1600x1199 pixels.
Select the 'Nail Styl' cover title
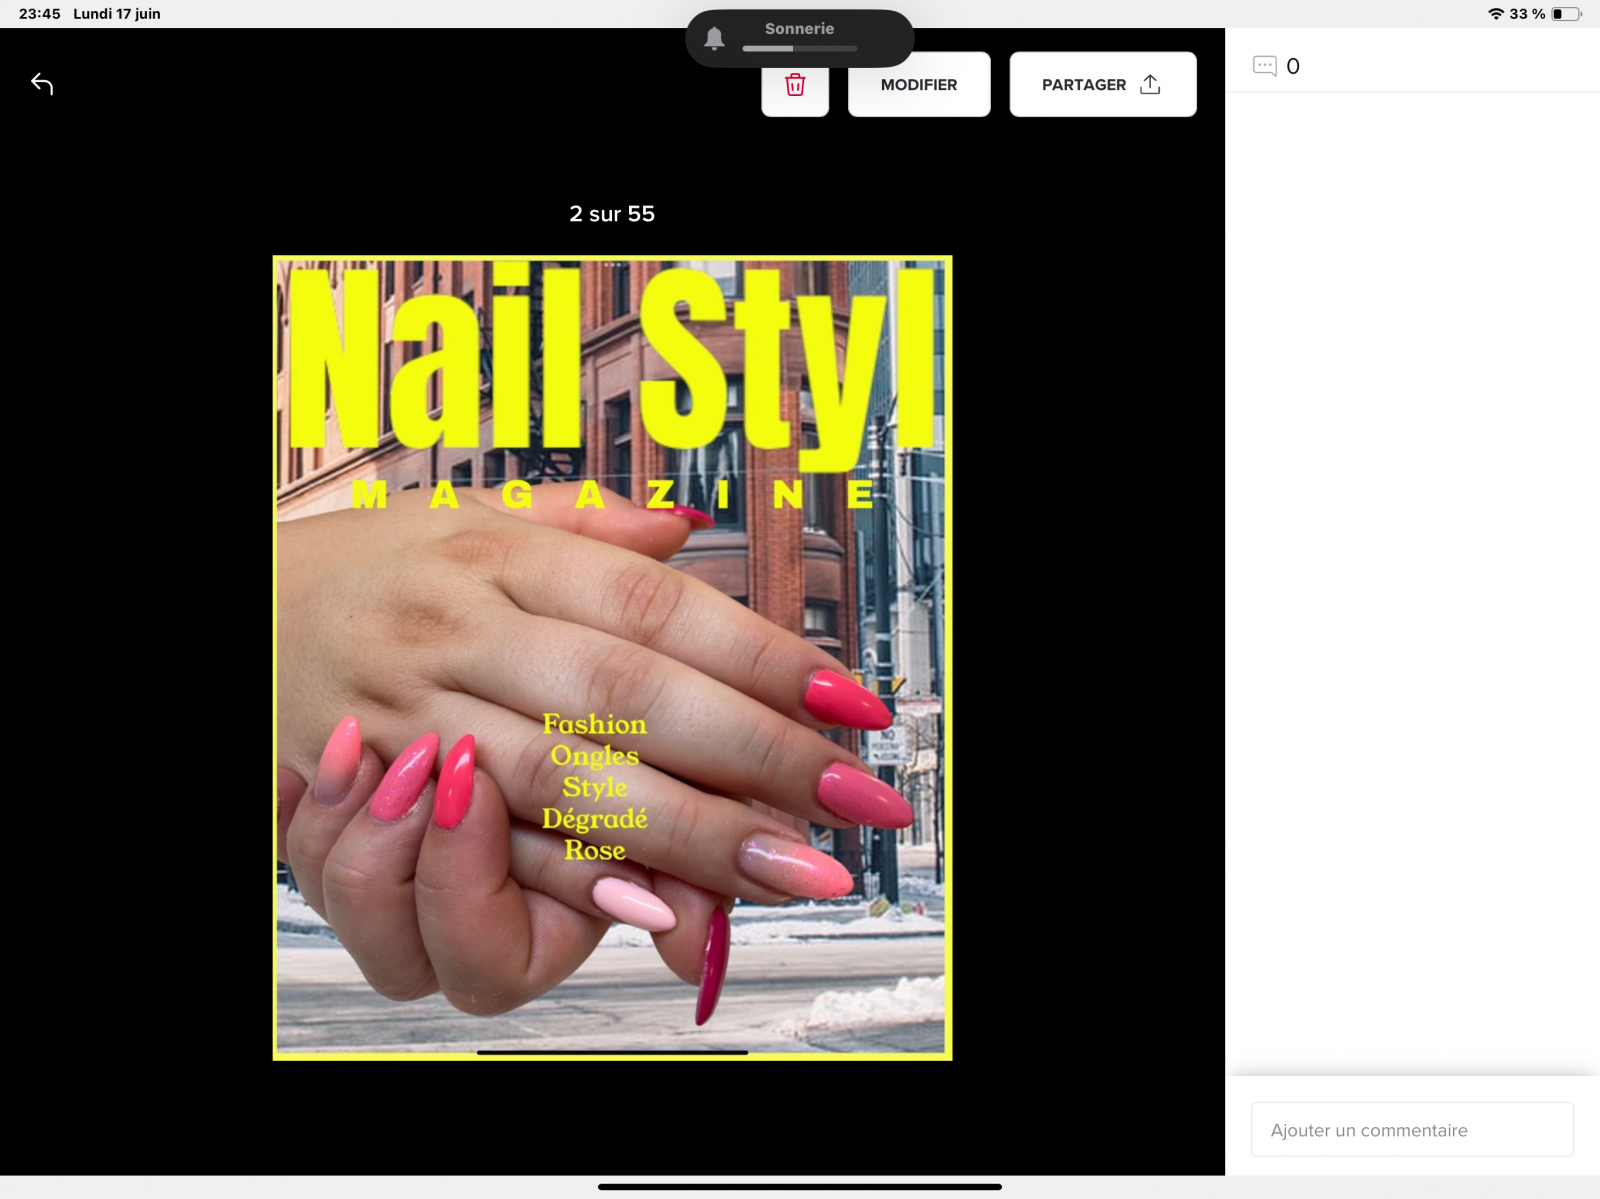coord(612,360)
